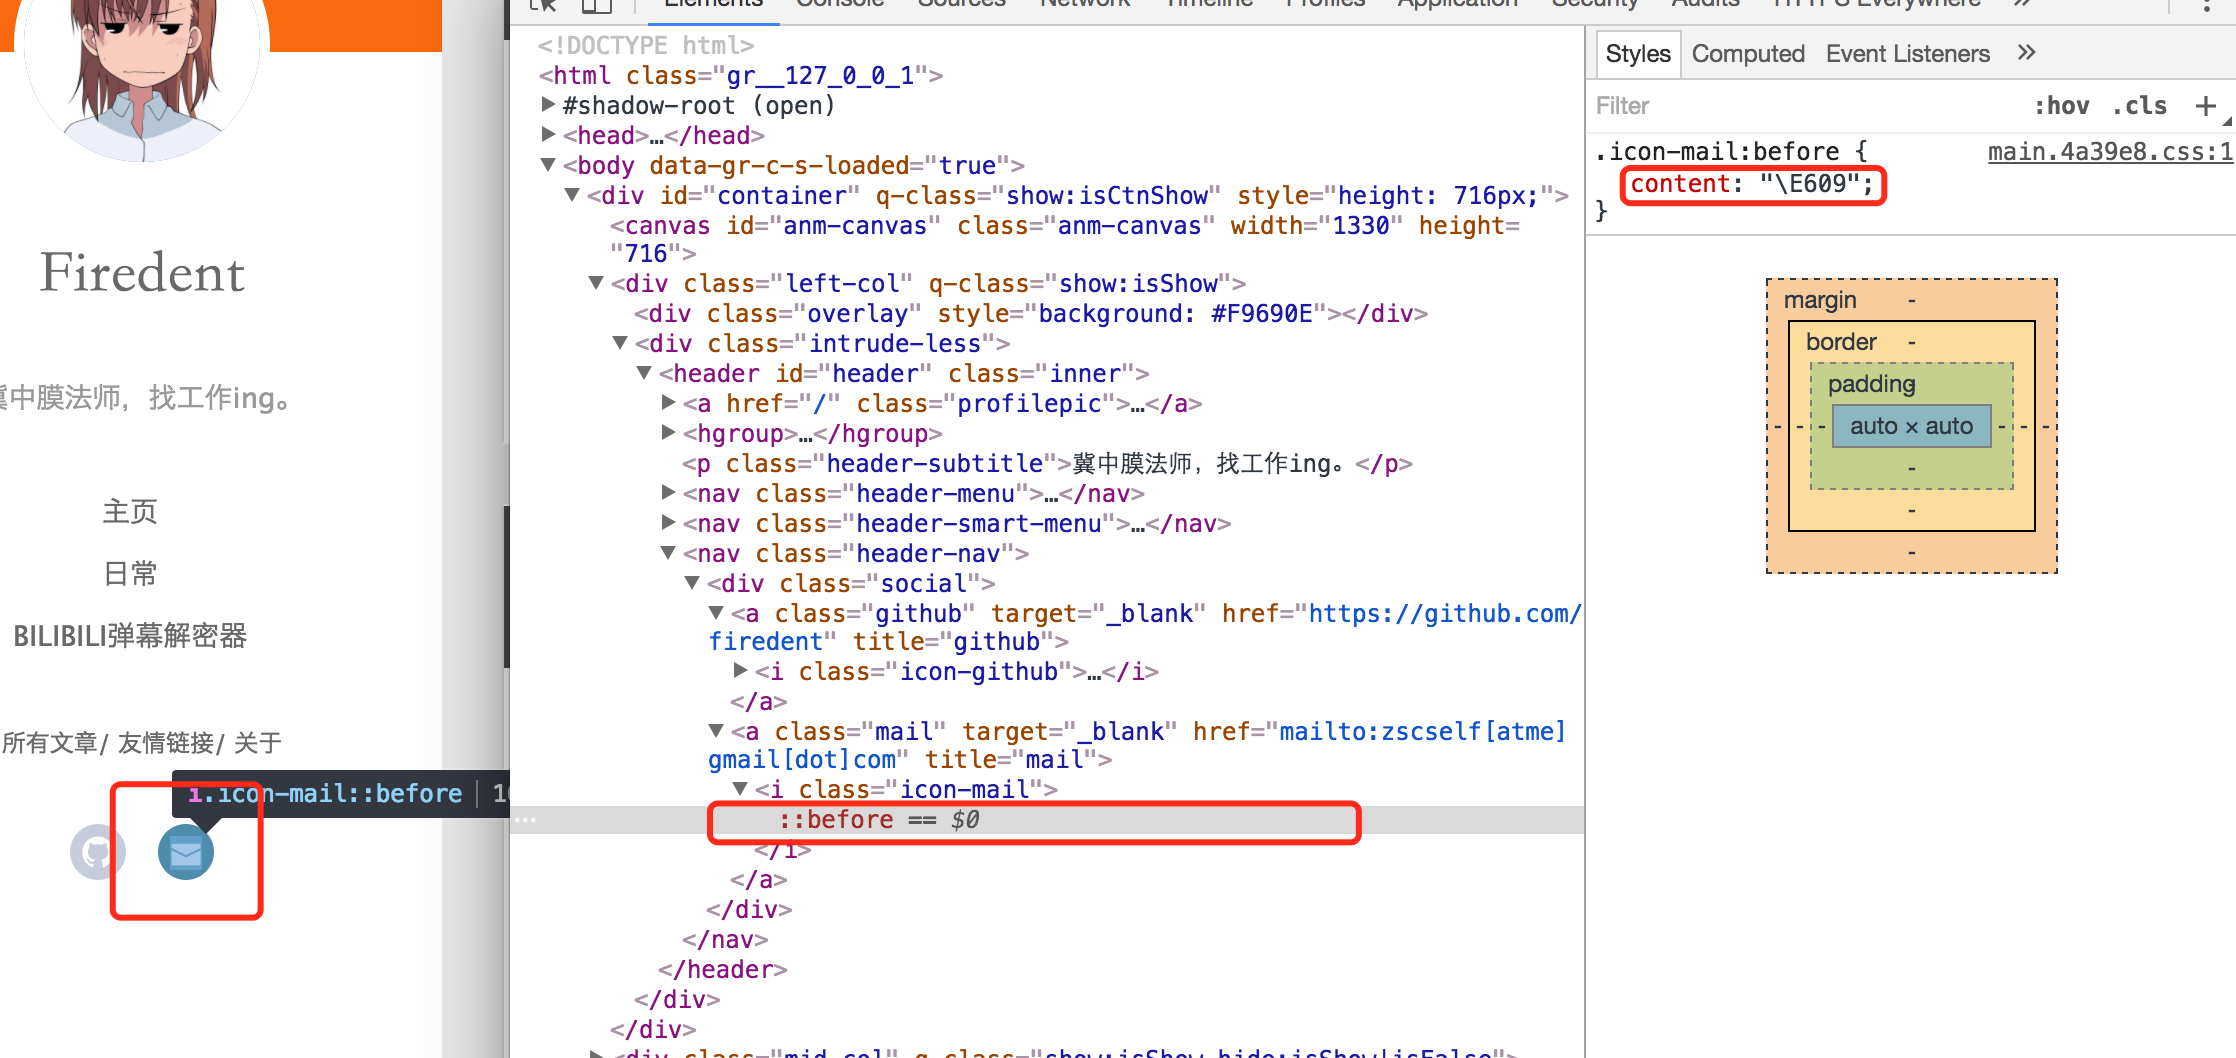Click the blue mail envelope icon
The width and height of the screenshot is (2236, 1058).
click(186, 852)
